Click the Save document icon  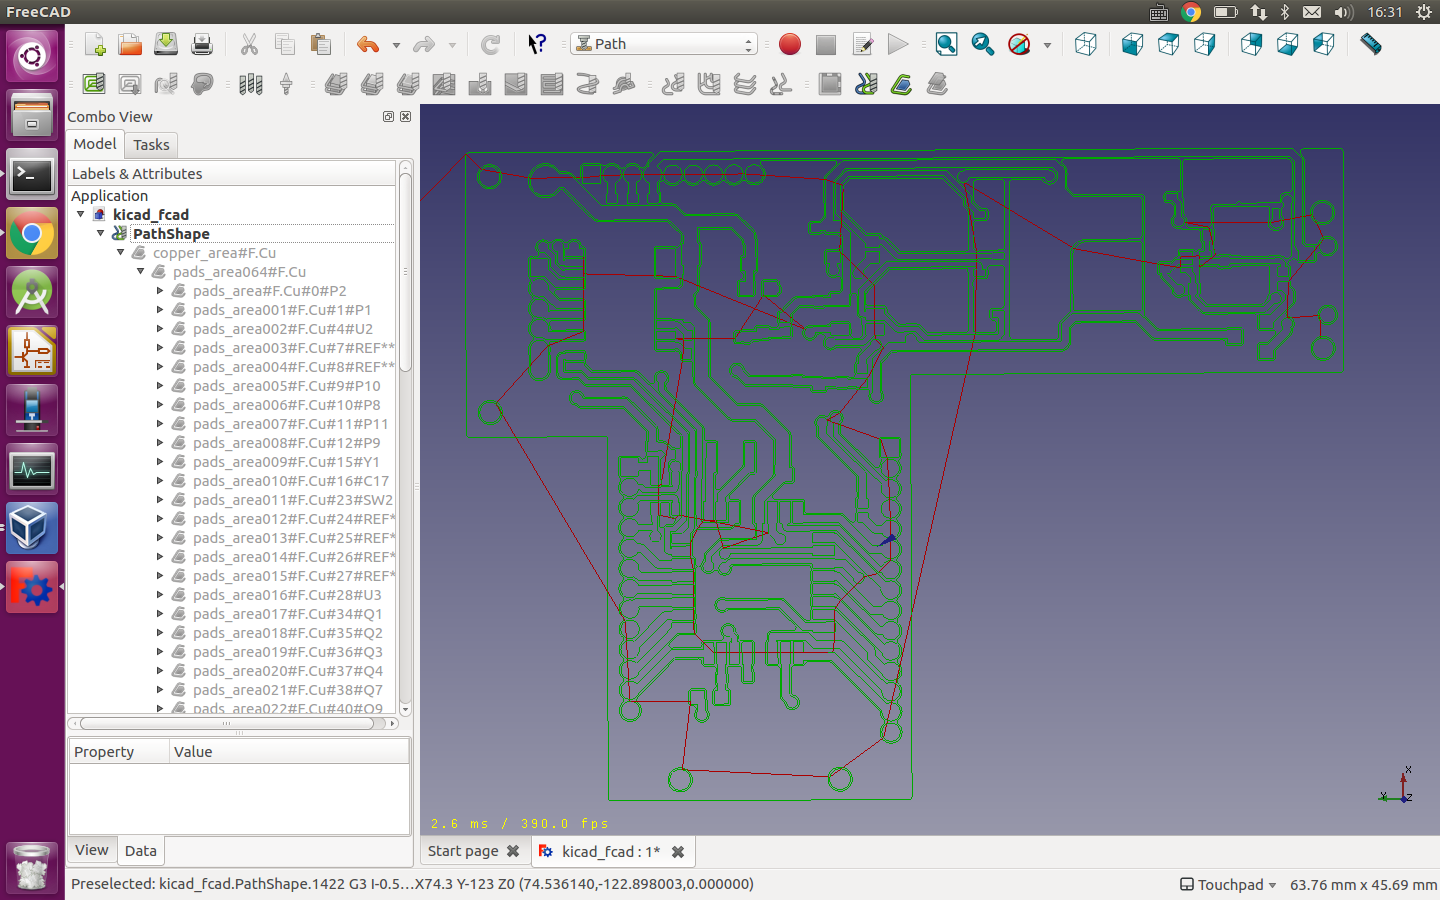(x=166, y=44)
